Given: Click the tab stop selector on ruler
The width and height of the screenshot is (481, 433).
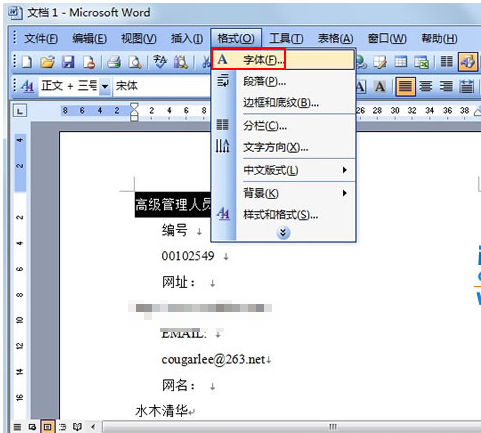Looking at the screenshot, I should (19, 111).
